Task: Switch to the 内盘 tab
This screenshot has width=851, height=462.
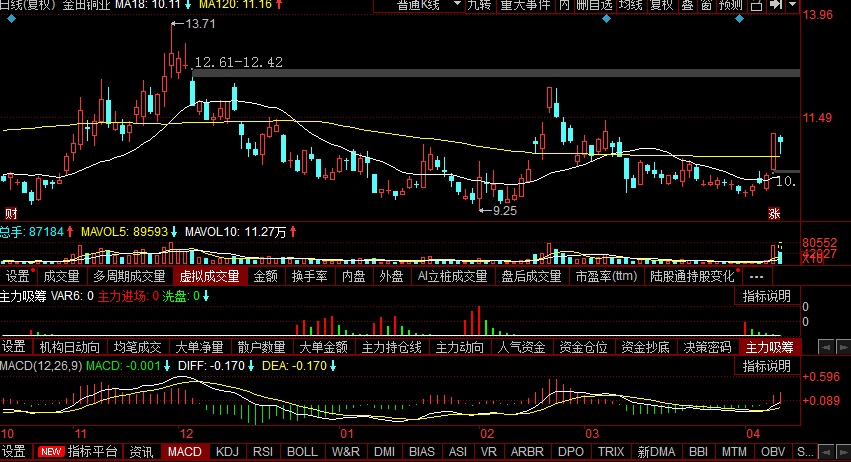Action: (353, 276)
